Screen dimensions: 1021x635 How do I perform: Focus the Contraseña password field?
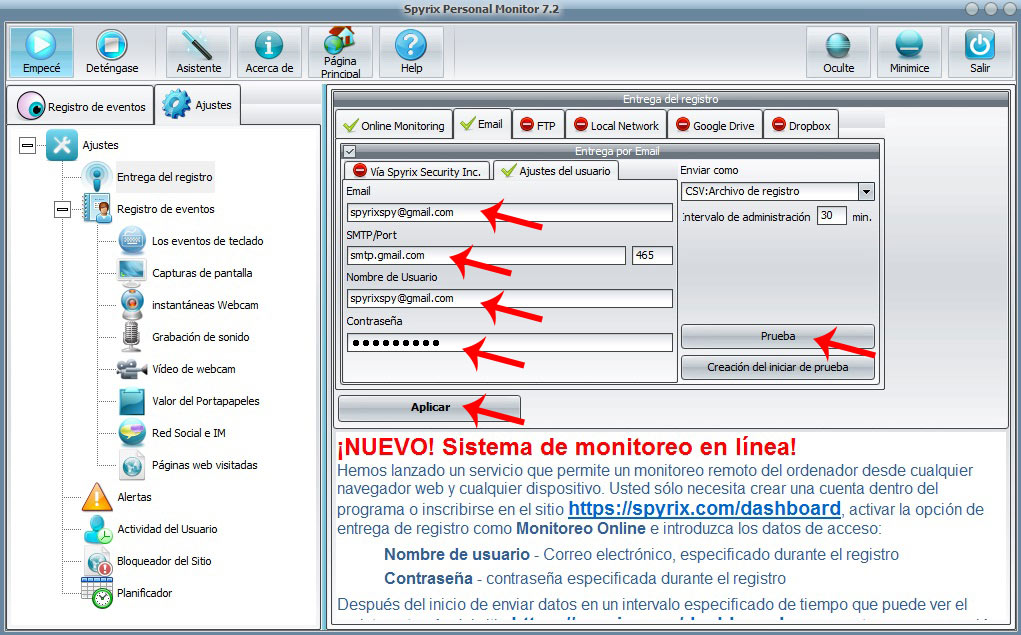pos(509,343)
